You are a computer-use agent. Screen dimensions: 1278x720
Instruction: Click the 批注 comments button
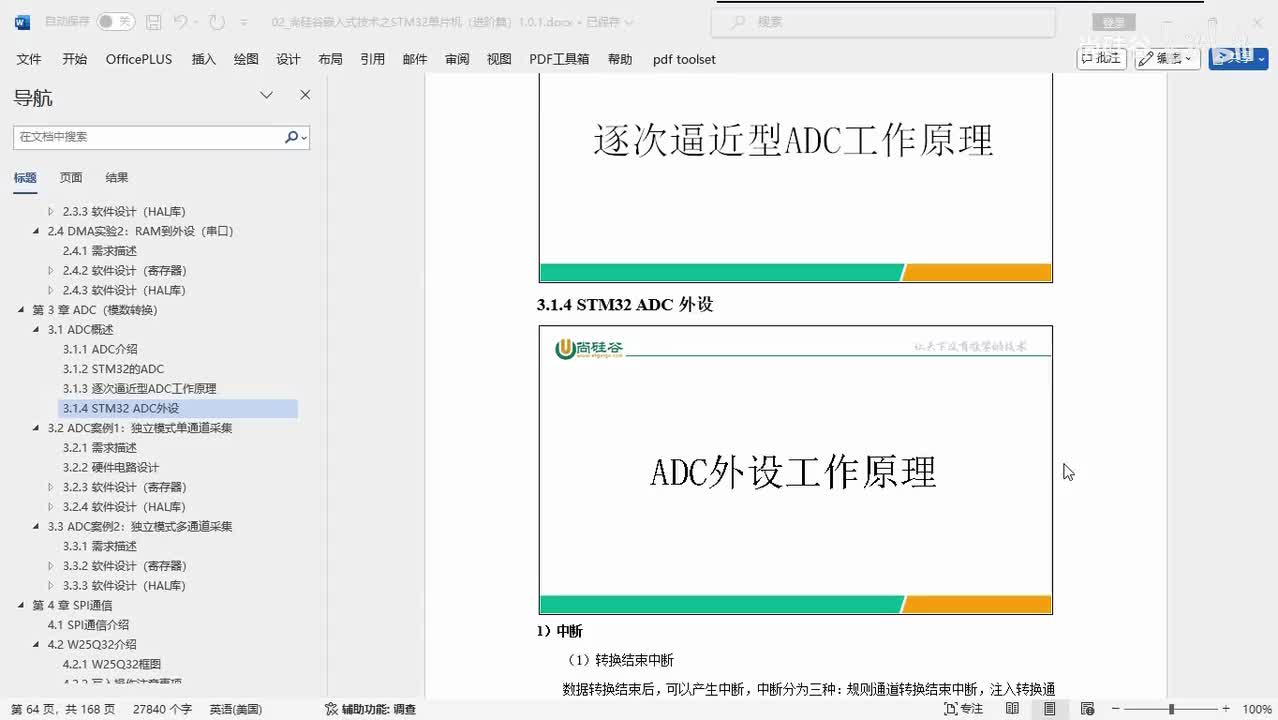pyautogui.click(x=1102, y=58)
